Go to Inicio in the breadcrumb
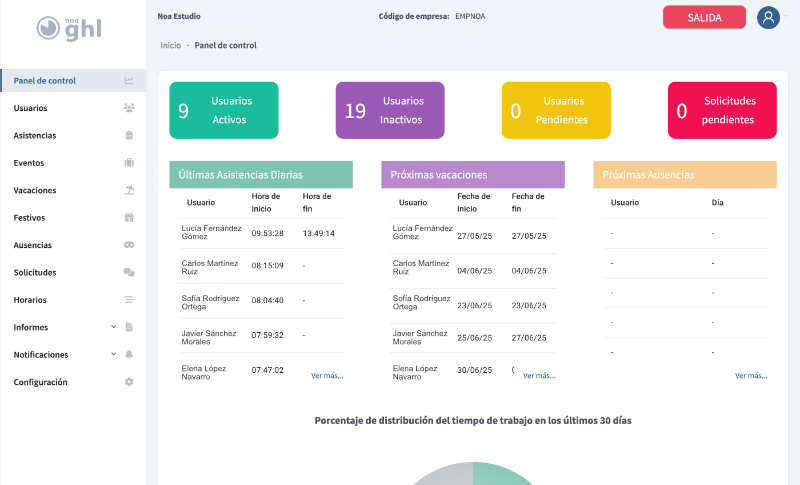The height and width of the screenshot is (485, 800). [171, 46]
